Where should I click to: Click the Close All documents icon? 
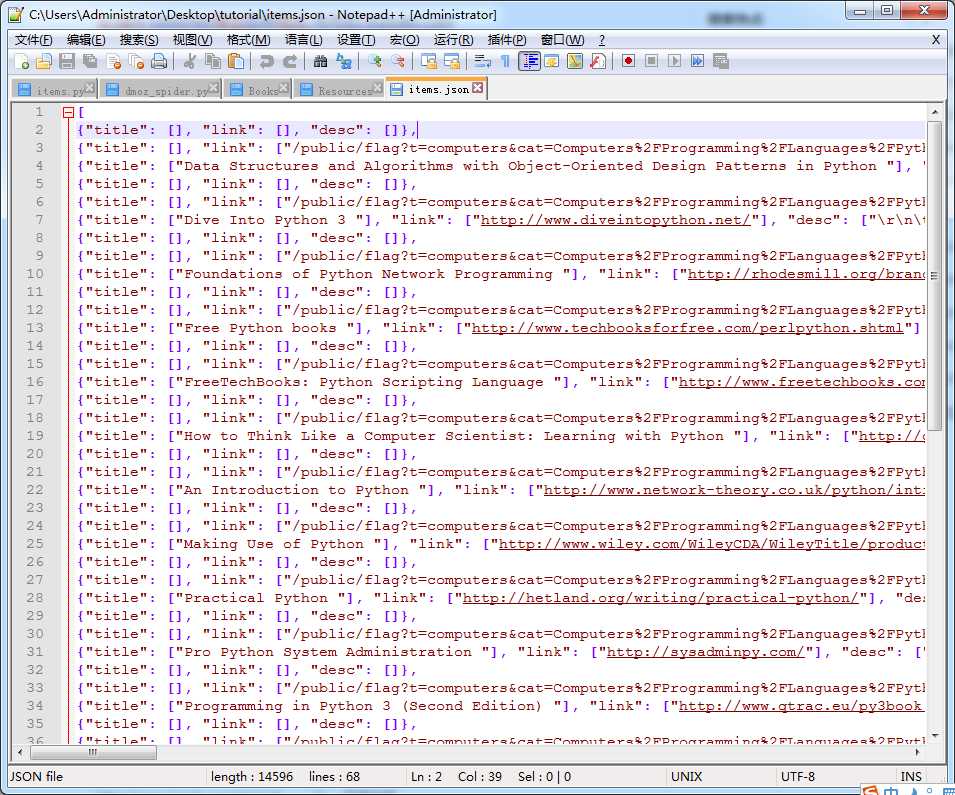point(136,61)
